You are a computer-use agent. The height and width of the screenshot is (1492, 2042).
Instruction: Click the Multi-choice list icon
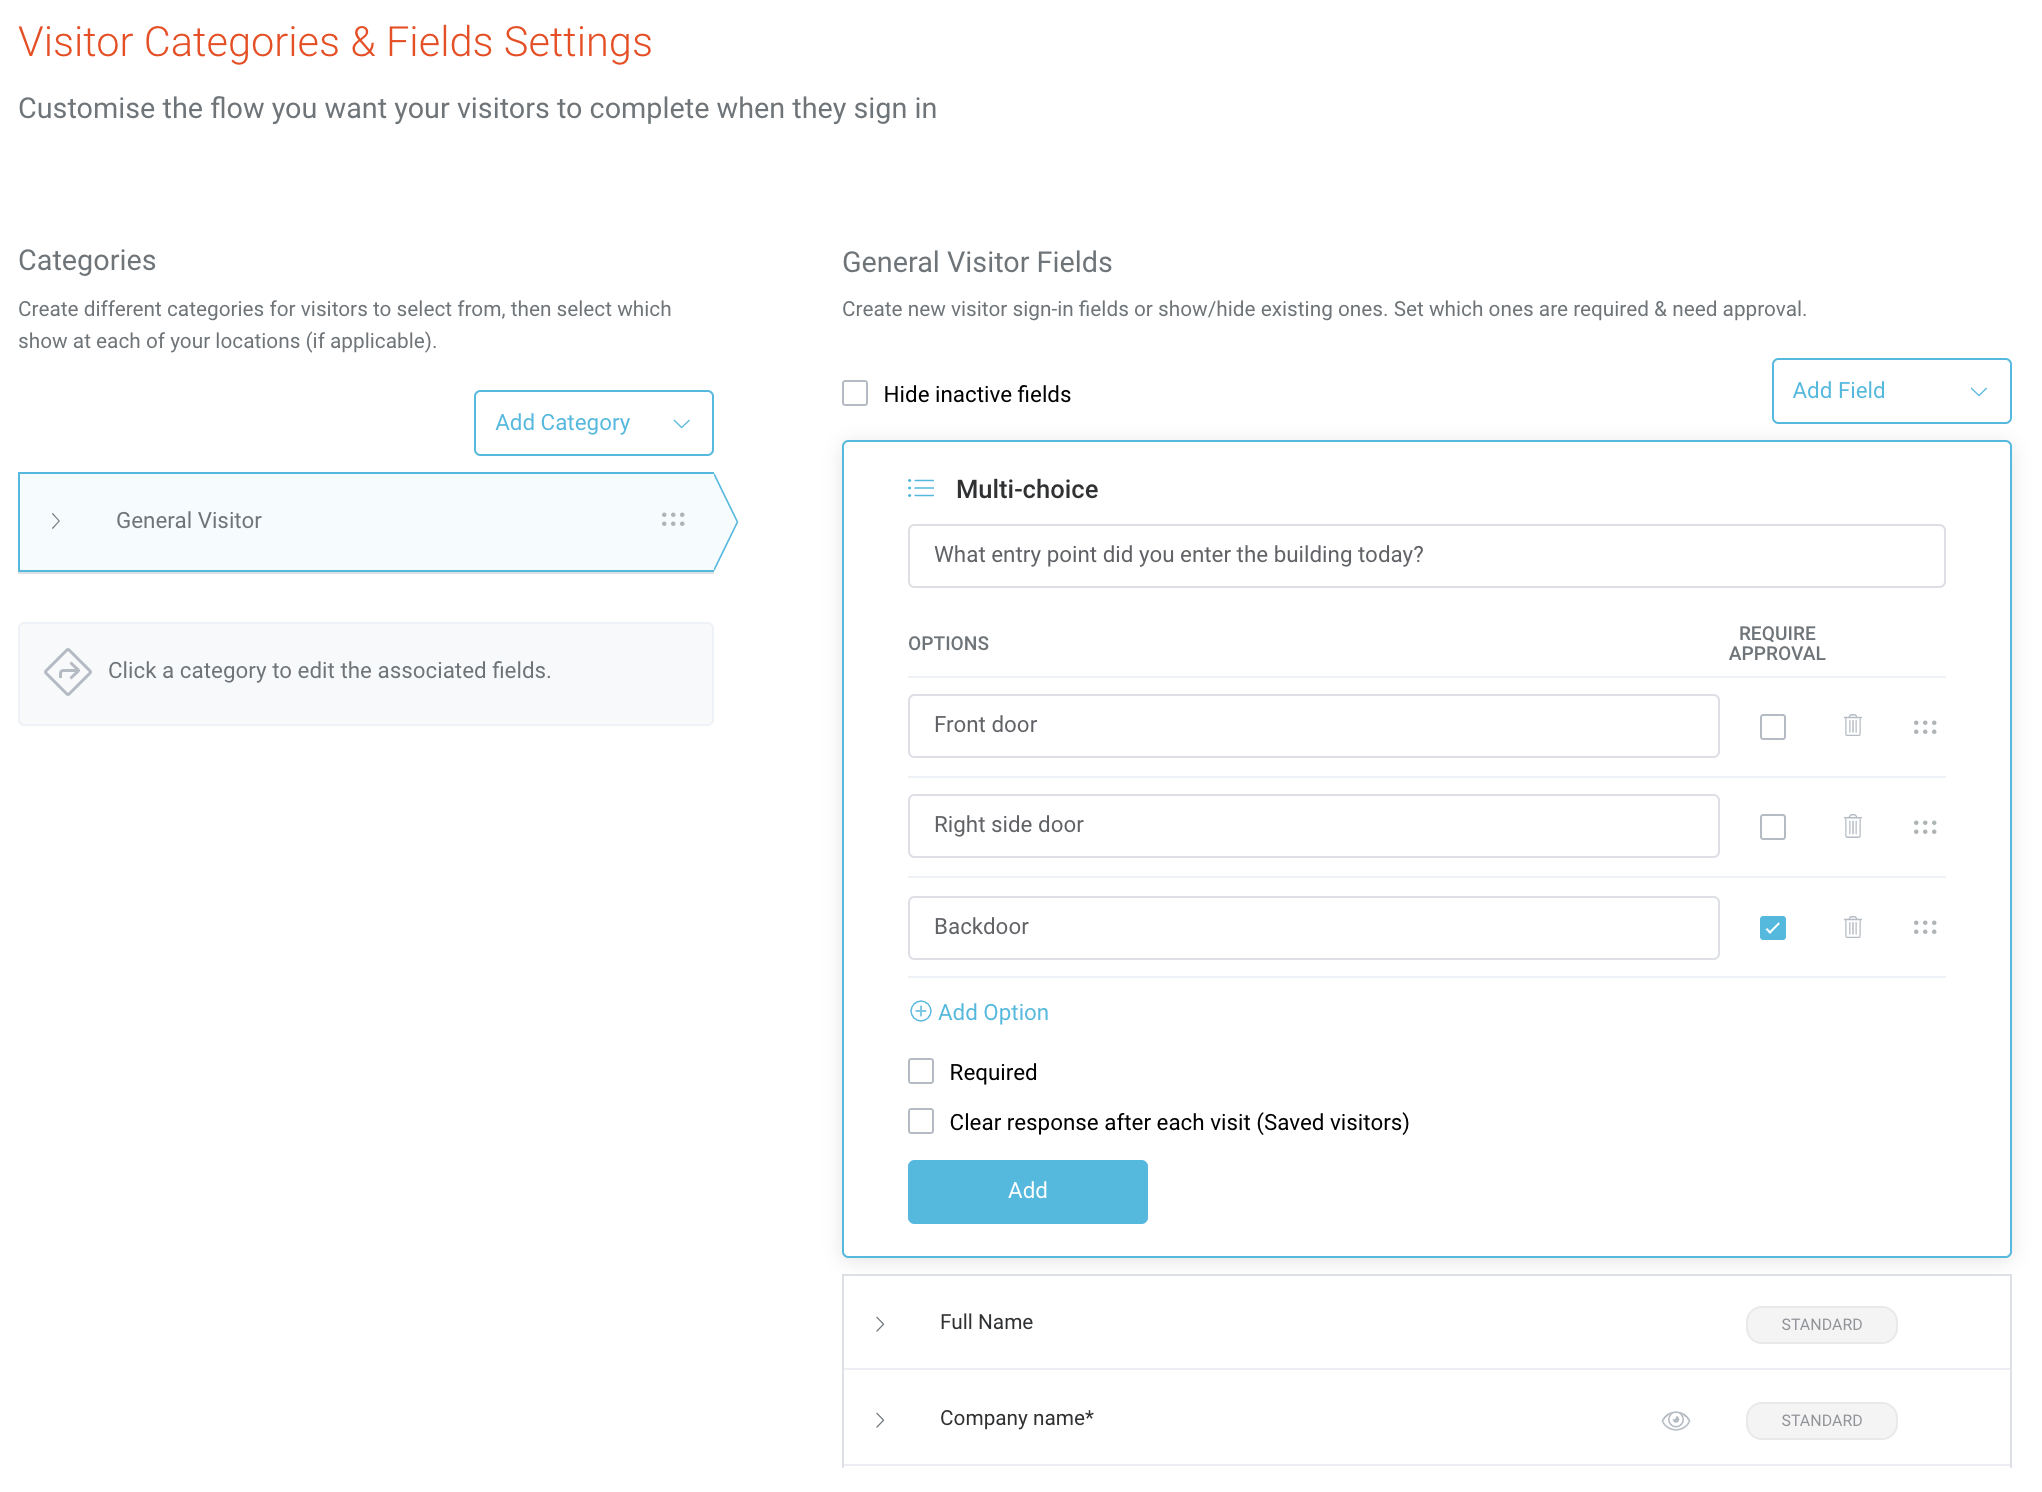click(x=921, y=488)
